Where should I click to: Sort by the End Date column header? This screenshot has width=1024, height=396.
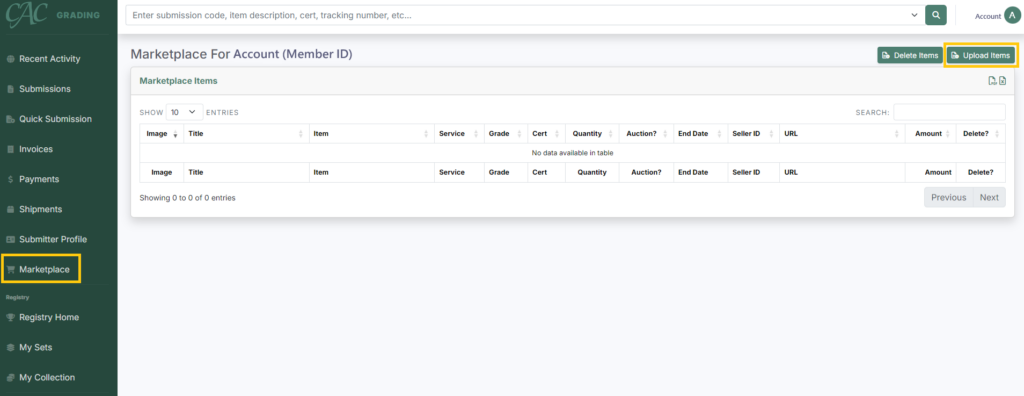coord(700,133)
